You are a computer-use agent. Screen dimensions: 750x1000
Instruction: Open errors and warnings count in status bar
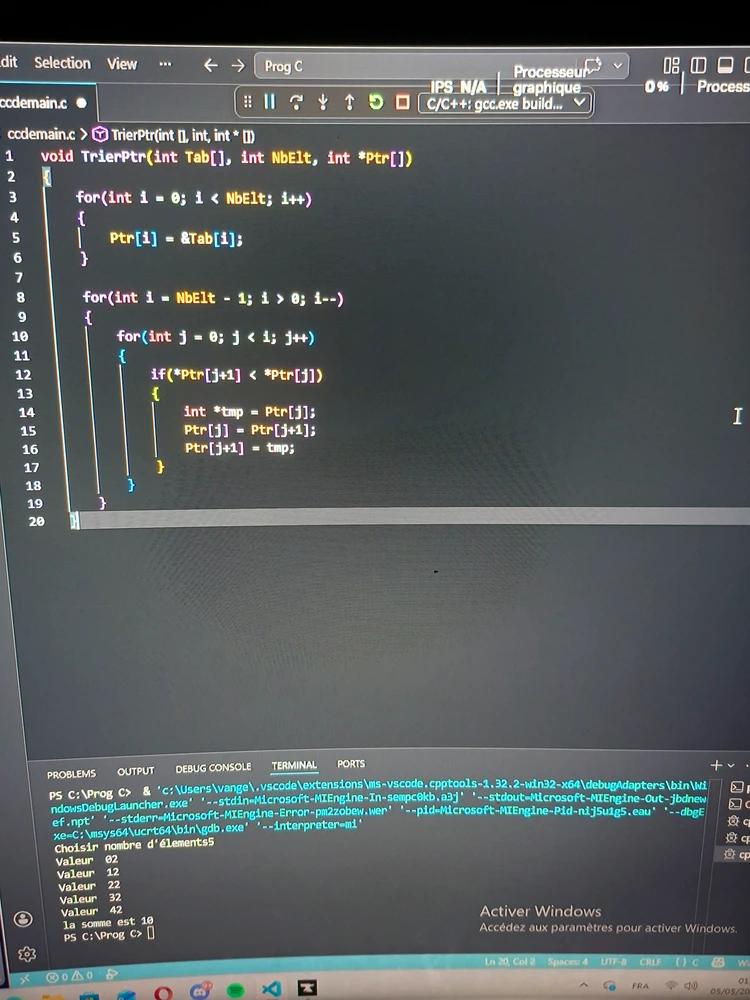70,976
